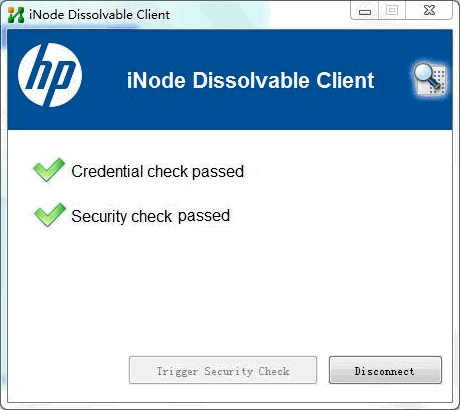Select the "Credential check passed" status text
The width and height of the screenshot is (460, 410).
pyautogui.click(x=157, y=171)
